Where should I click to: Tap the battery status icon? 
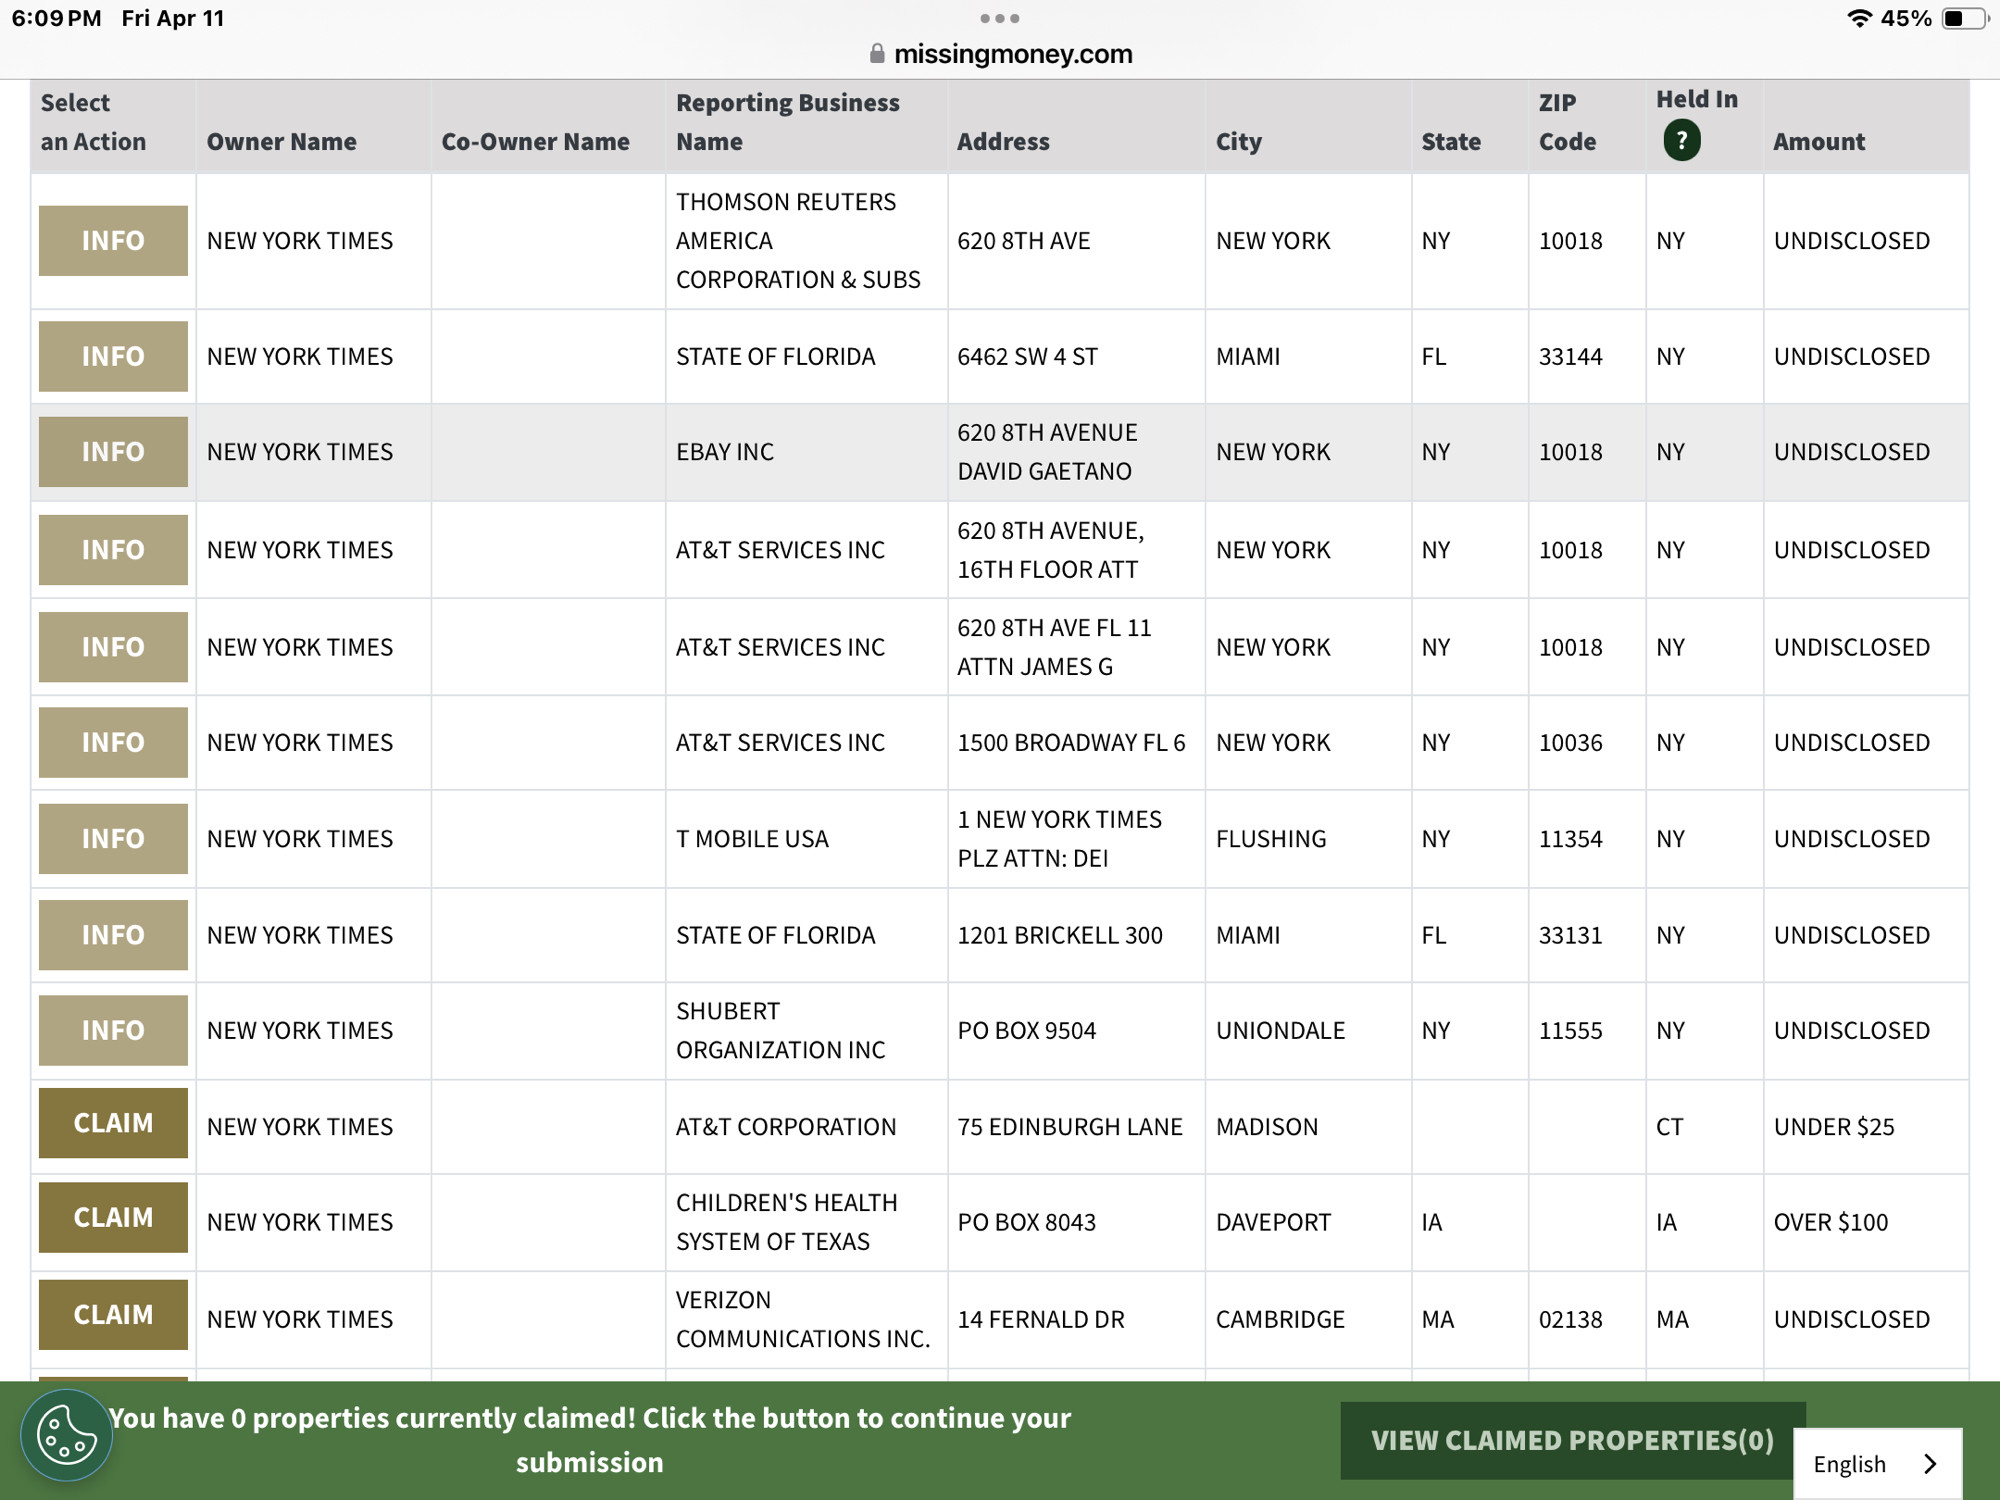tap(1965, 18)
